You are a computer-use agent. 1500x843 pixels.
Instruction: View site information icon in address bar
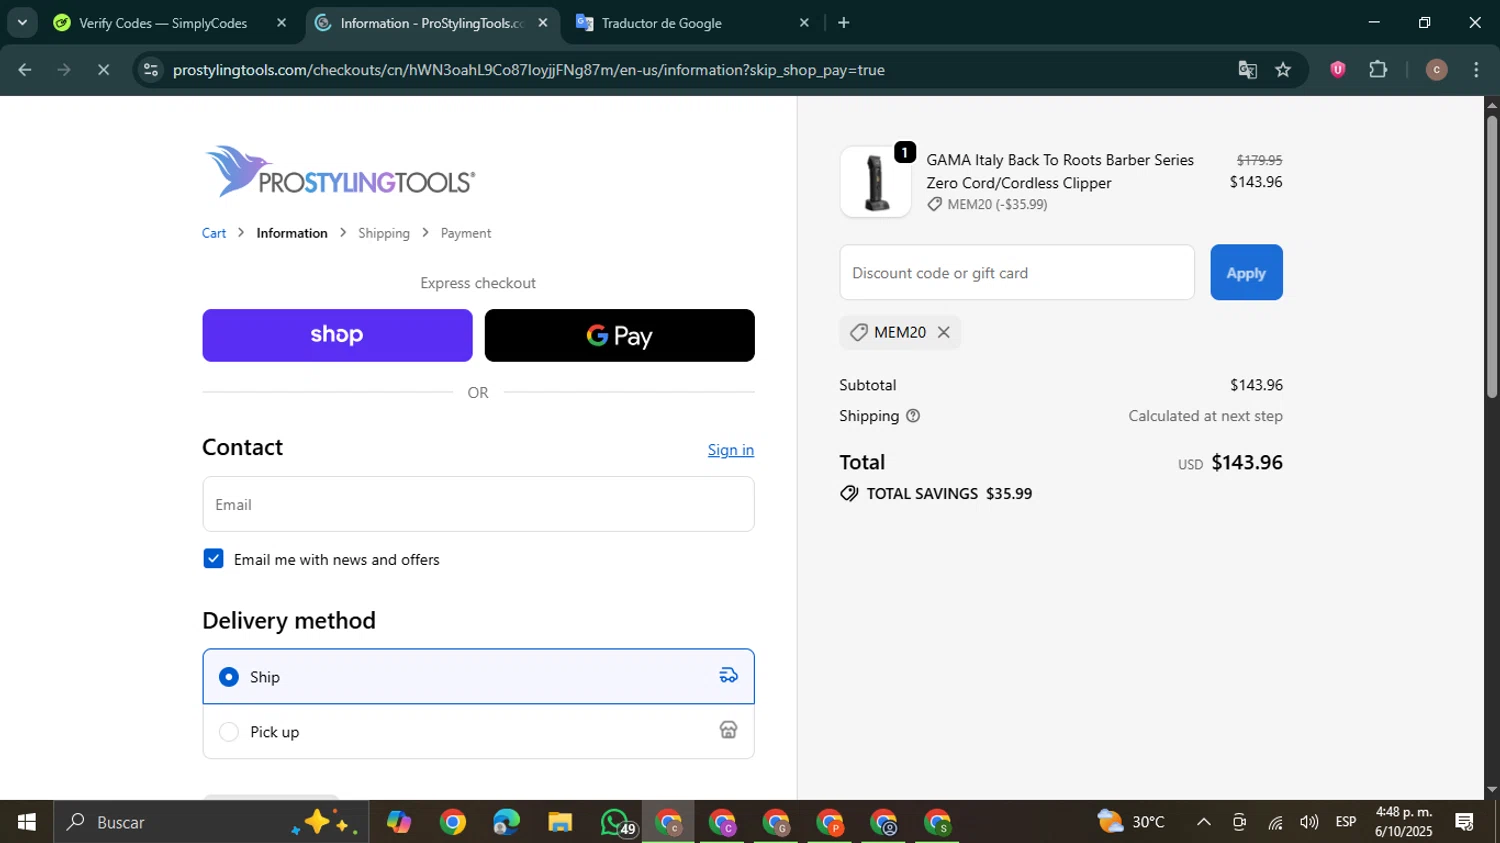150,70
